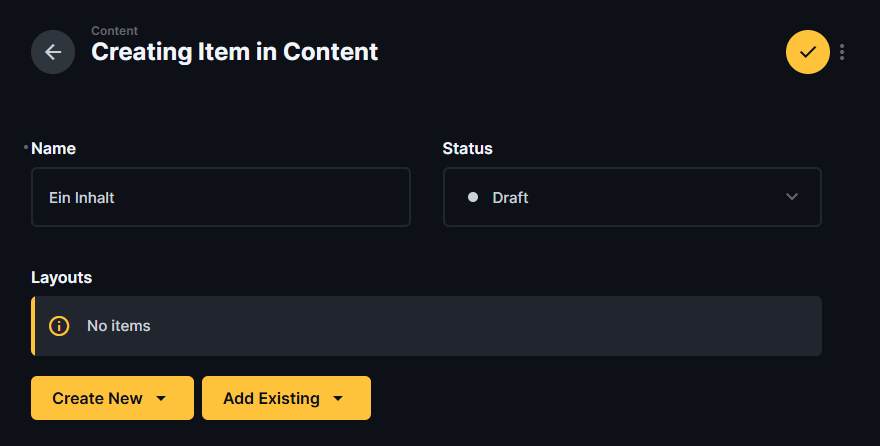Expand the Status field chevron arrow

point(792,197)
